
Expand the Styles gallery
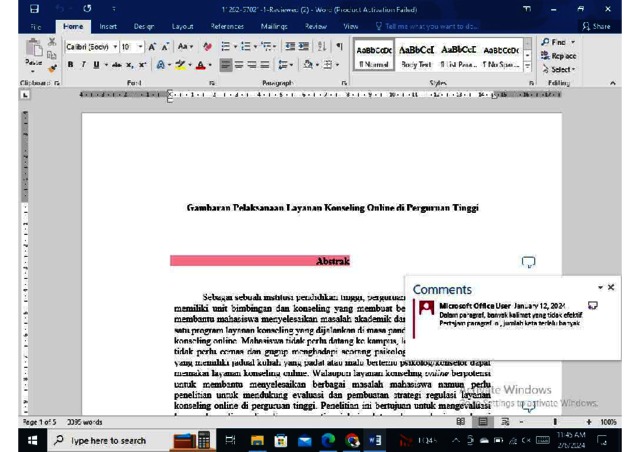528,67
